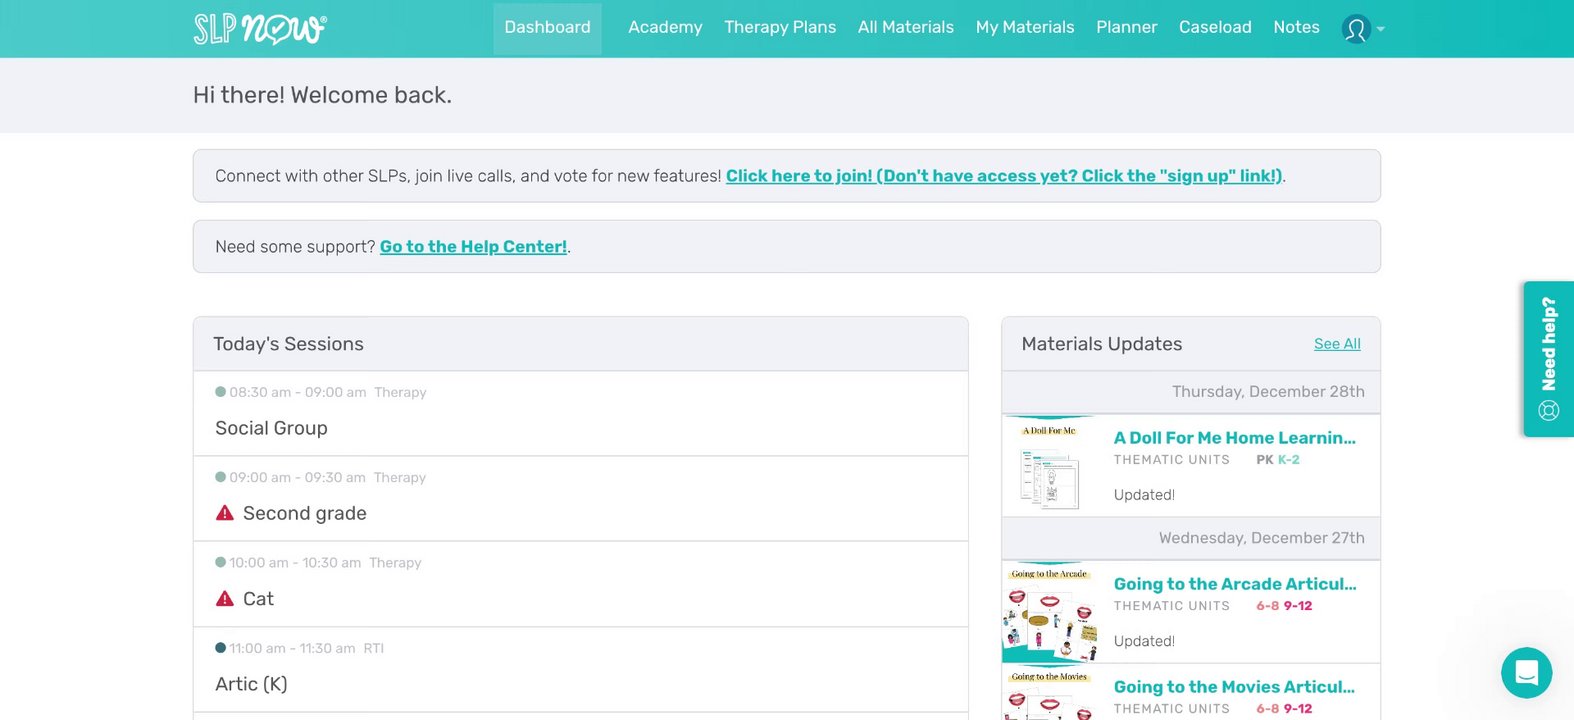Click the lifebuoy icon on Need help tab
Image resolution: width=1574 pixels, height=720 pixels.
point(1549,410)
